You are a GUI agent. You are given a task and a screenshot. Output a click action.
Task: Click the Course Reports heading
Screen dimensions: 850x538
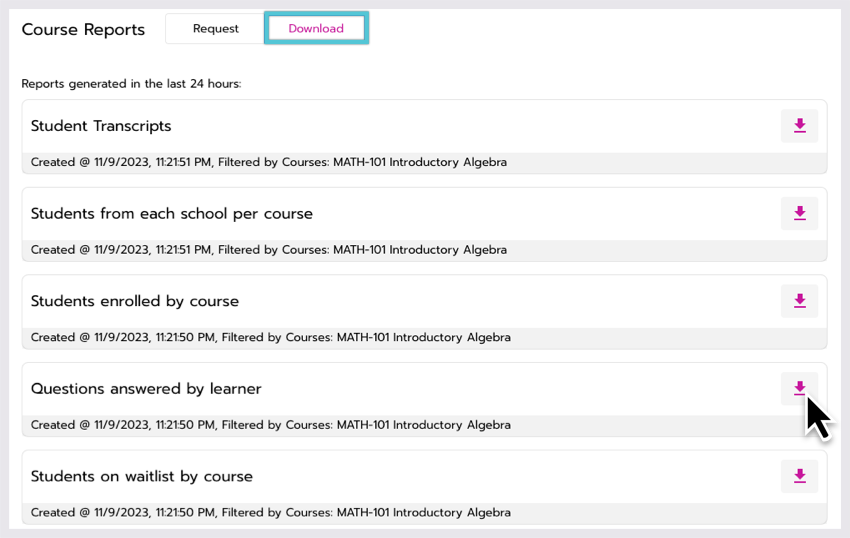[x=83, y=29]
